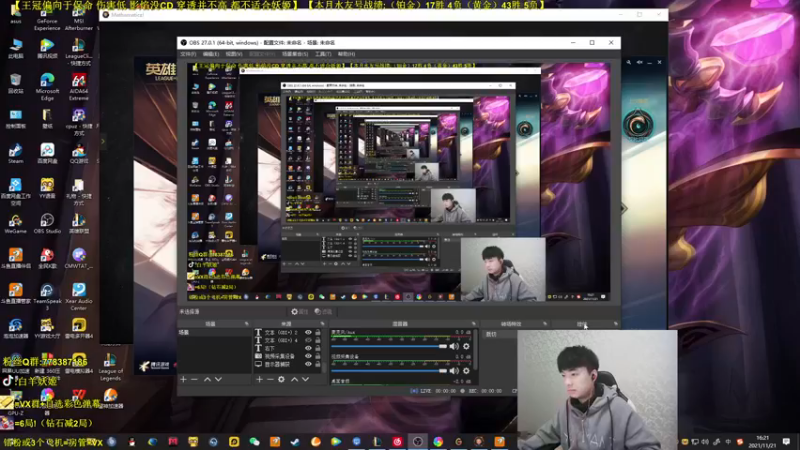The width and height of the screenshot is (800, 450).
Task: Add a new scene with the Scenes plus button
Action: pyautogui.click(x=183, y=379)
